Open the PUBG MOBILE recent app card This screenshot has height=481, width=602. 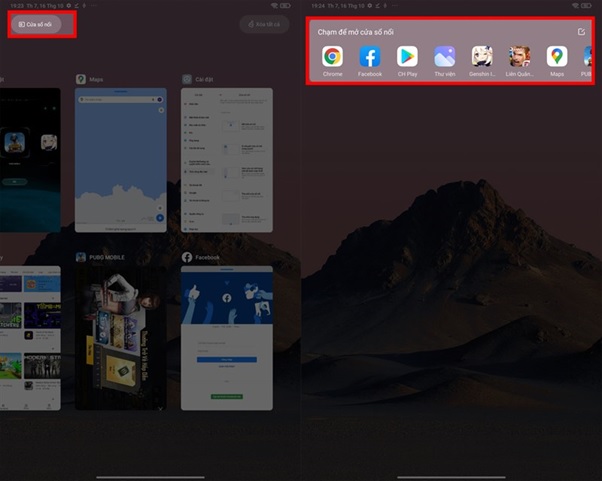coord(120,337)
